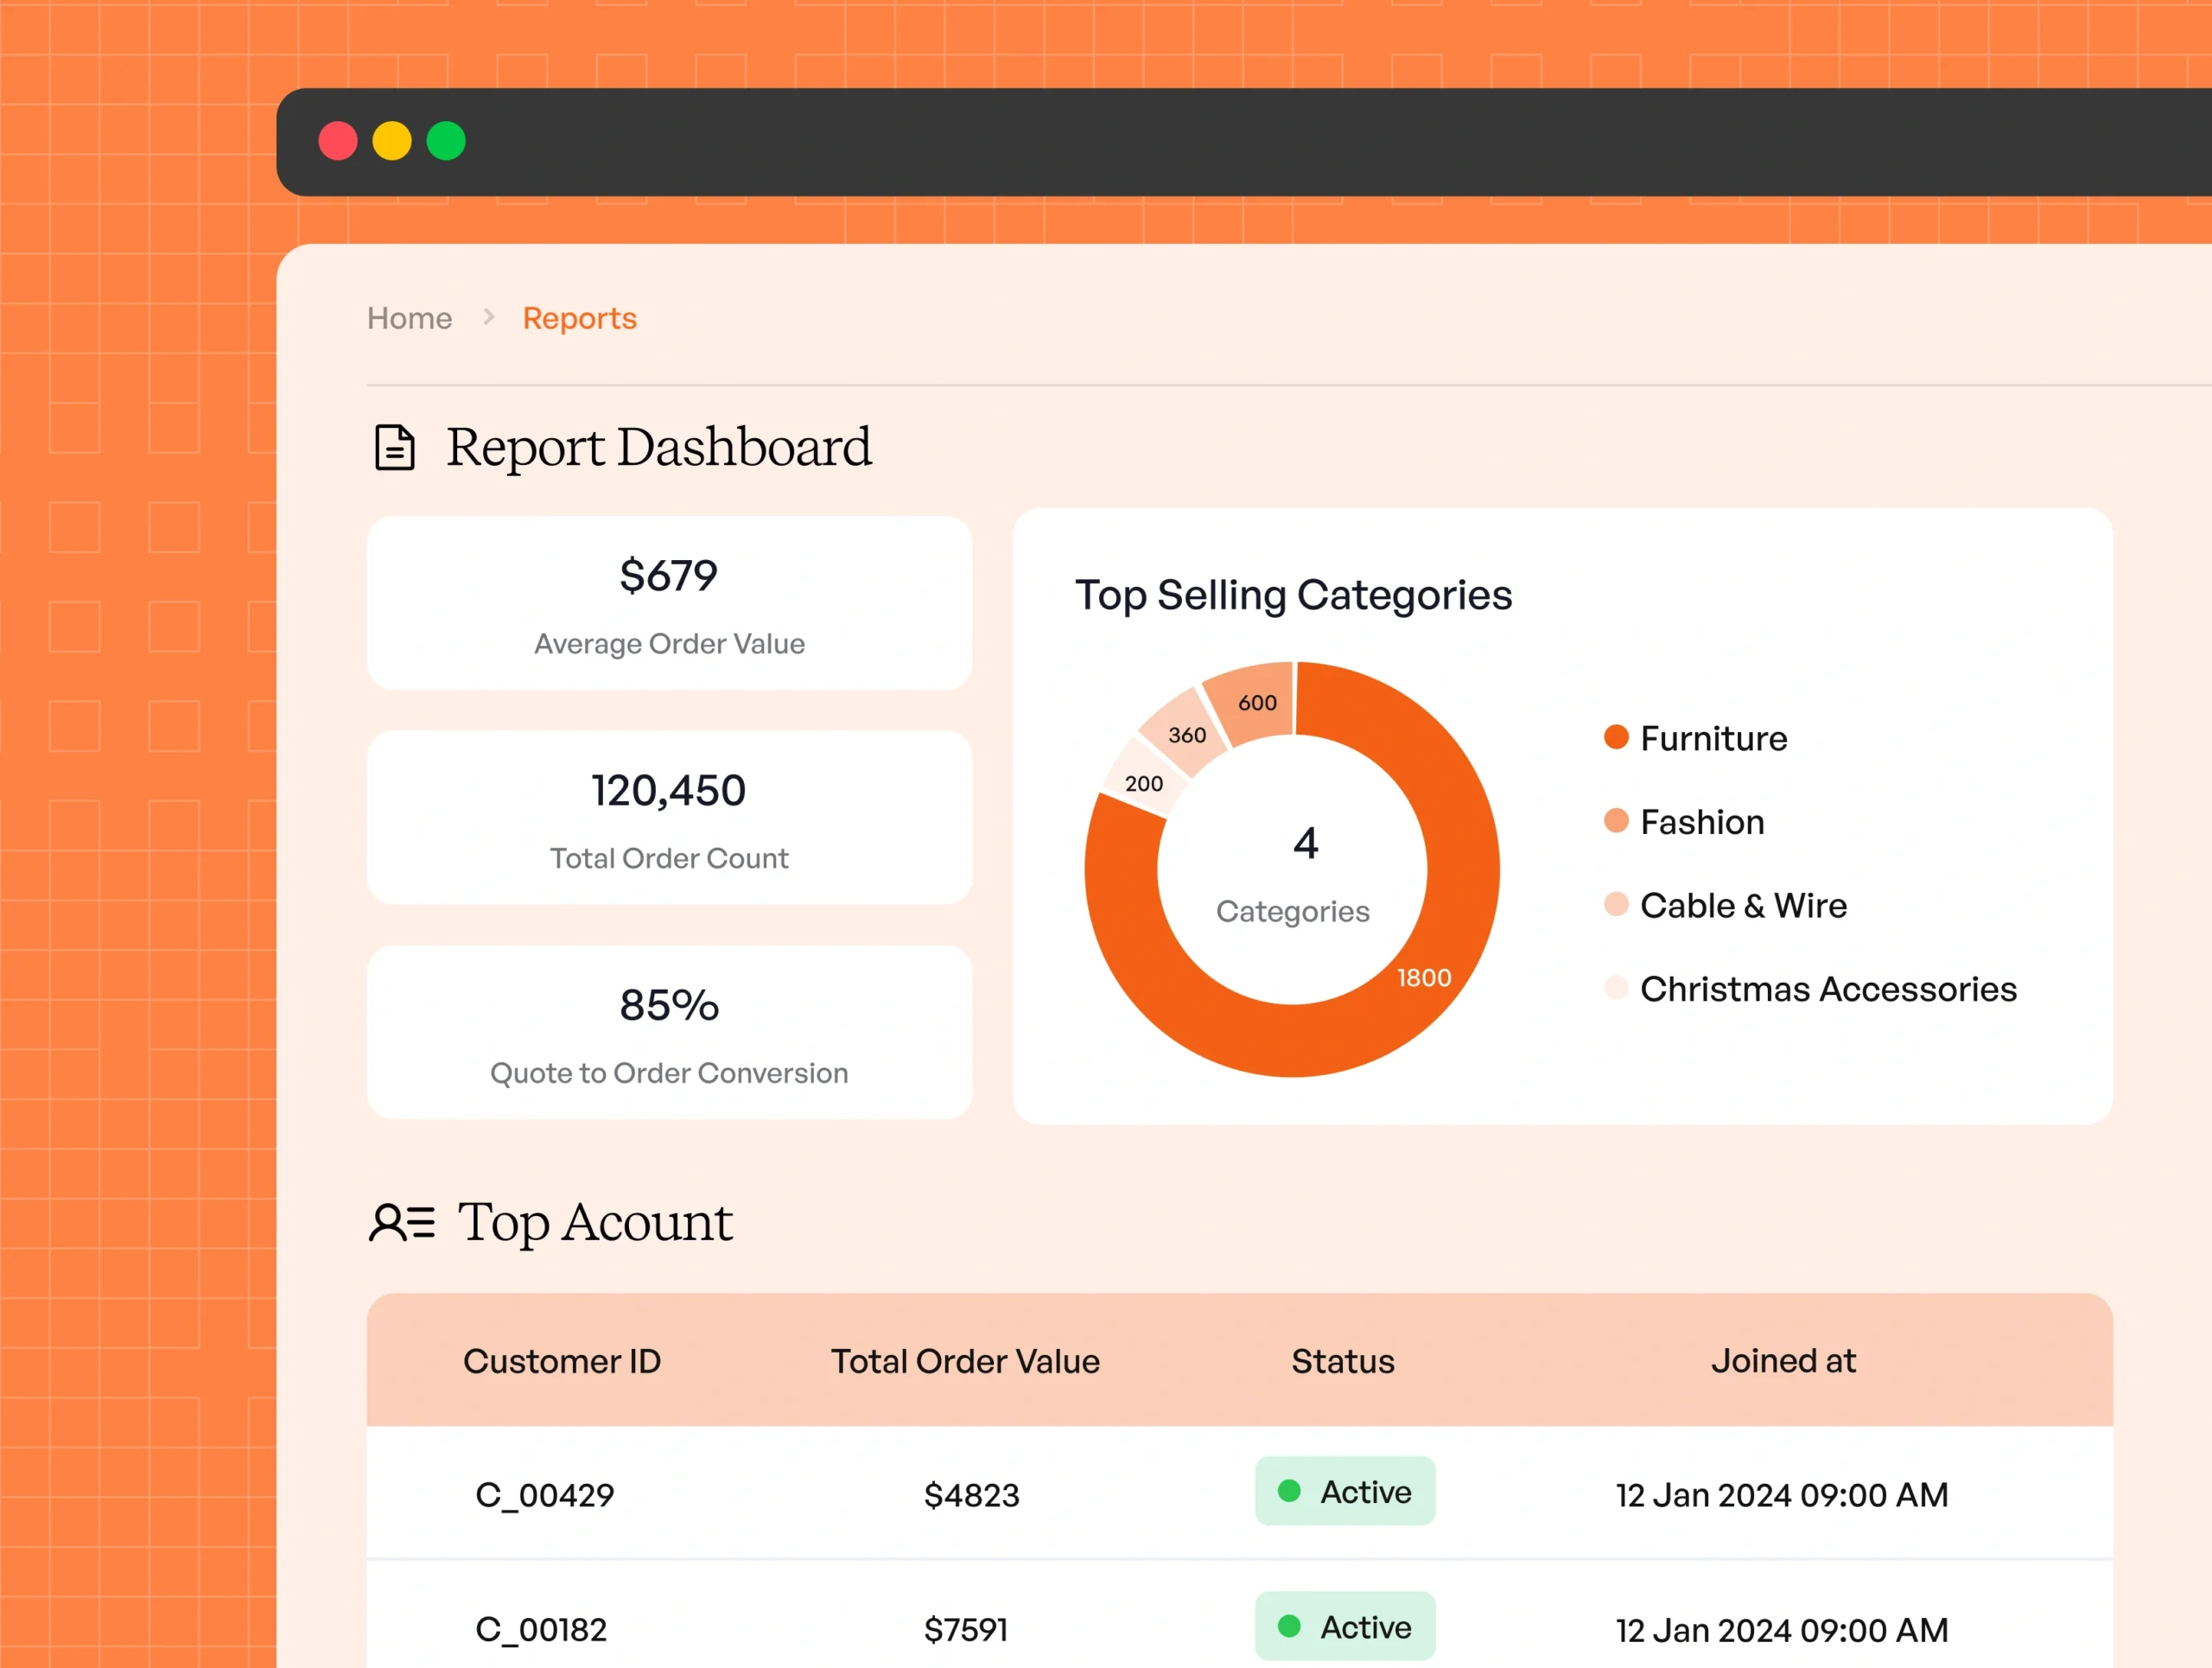Click Active status badge for C_00429
This screenshot has height=1668, width=2212.
[1344, 1491]
